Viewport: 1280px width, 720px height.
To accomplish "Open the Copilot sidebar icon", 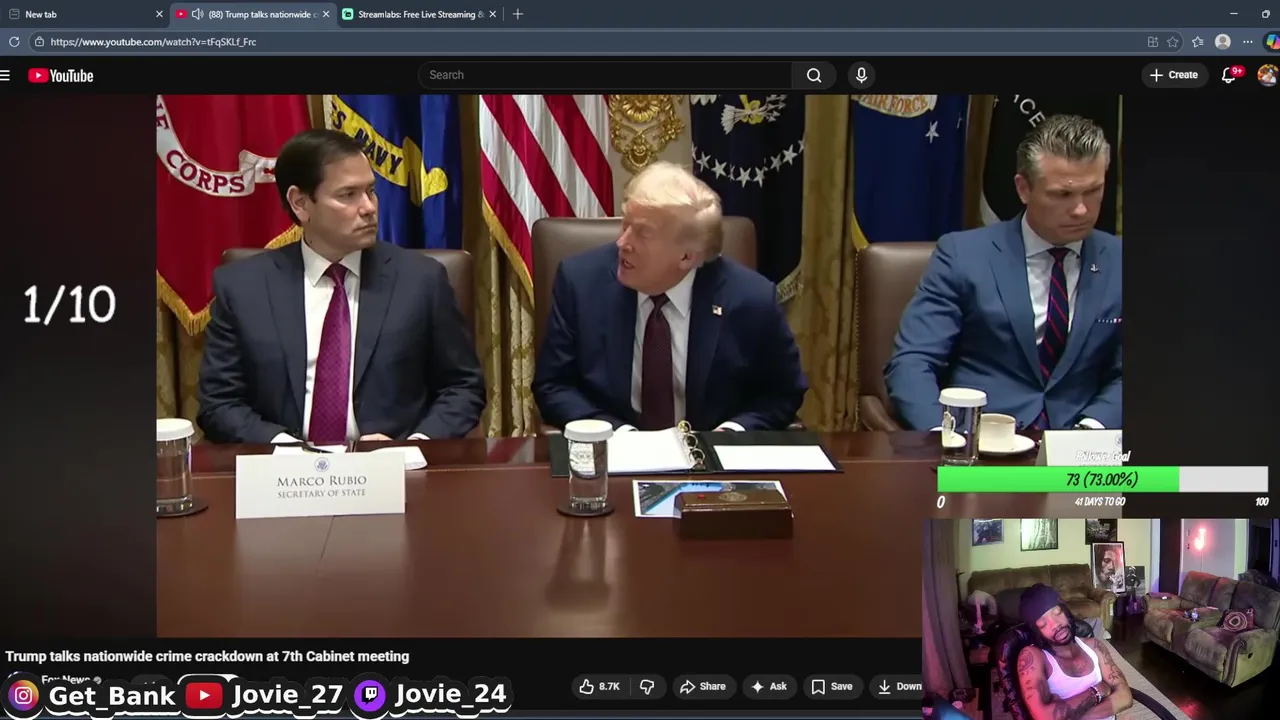I will click(x=1272, y=42).
